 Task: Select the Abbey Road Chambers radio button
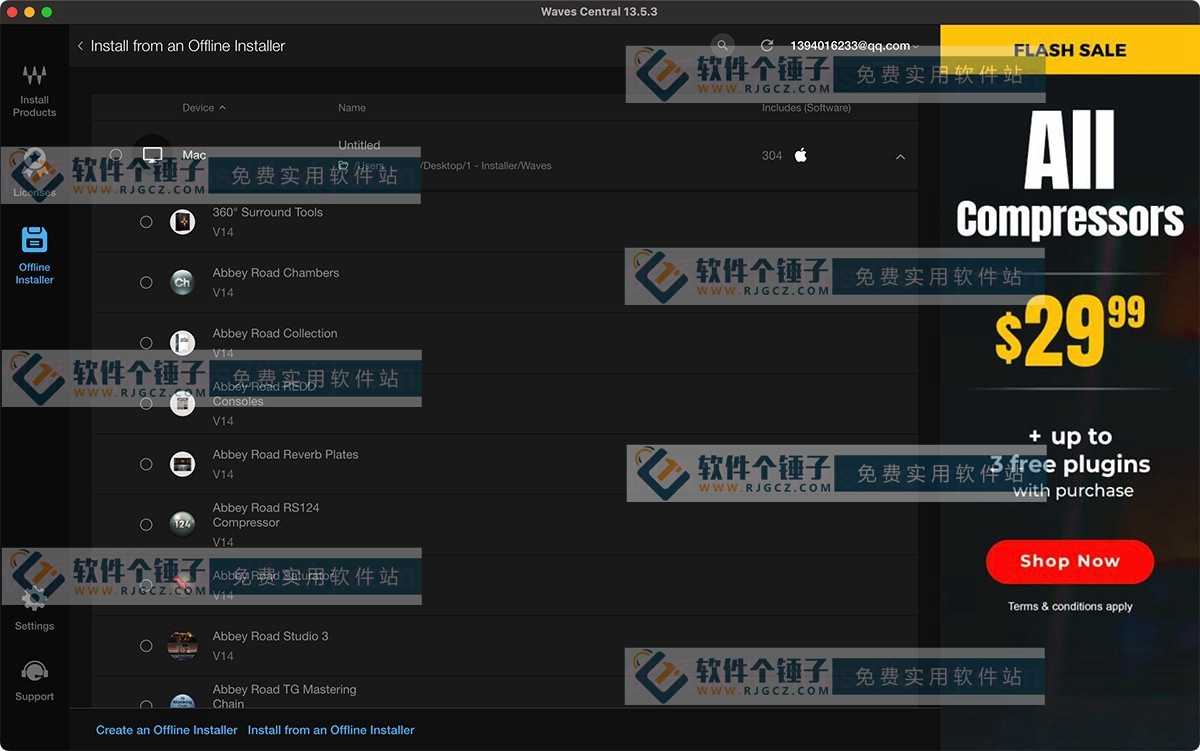click(x=146, y=283)
